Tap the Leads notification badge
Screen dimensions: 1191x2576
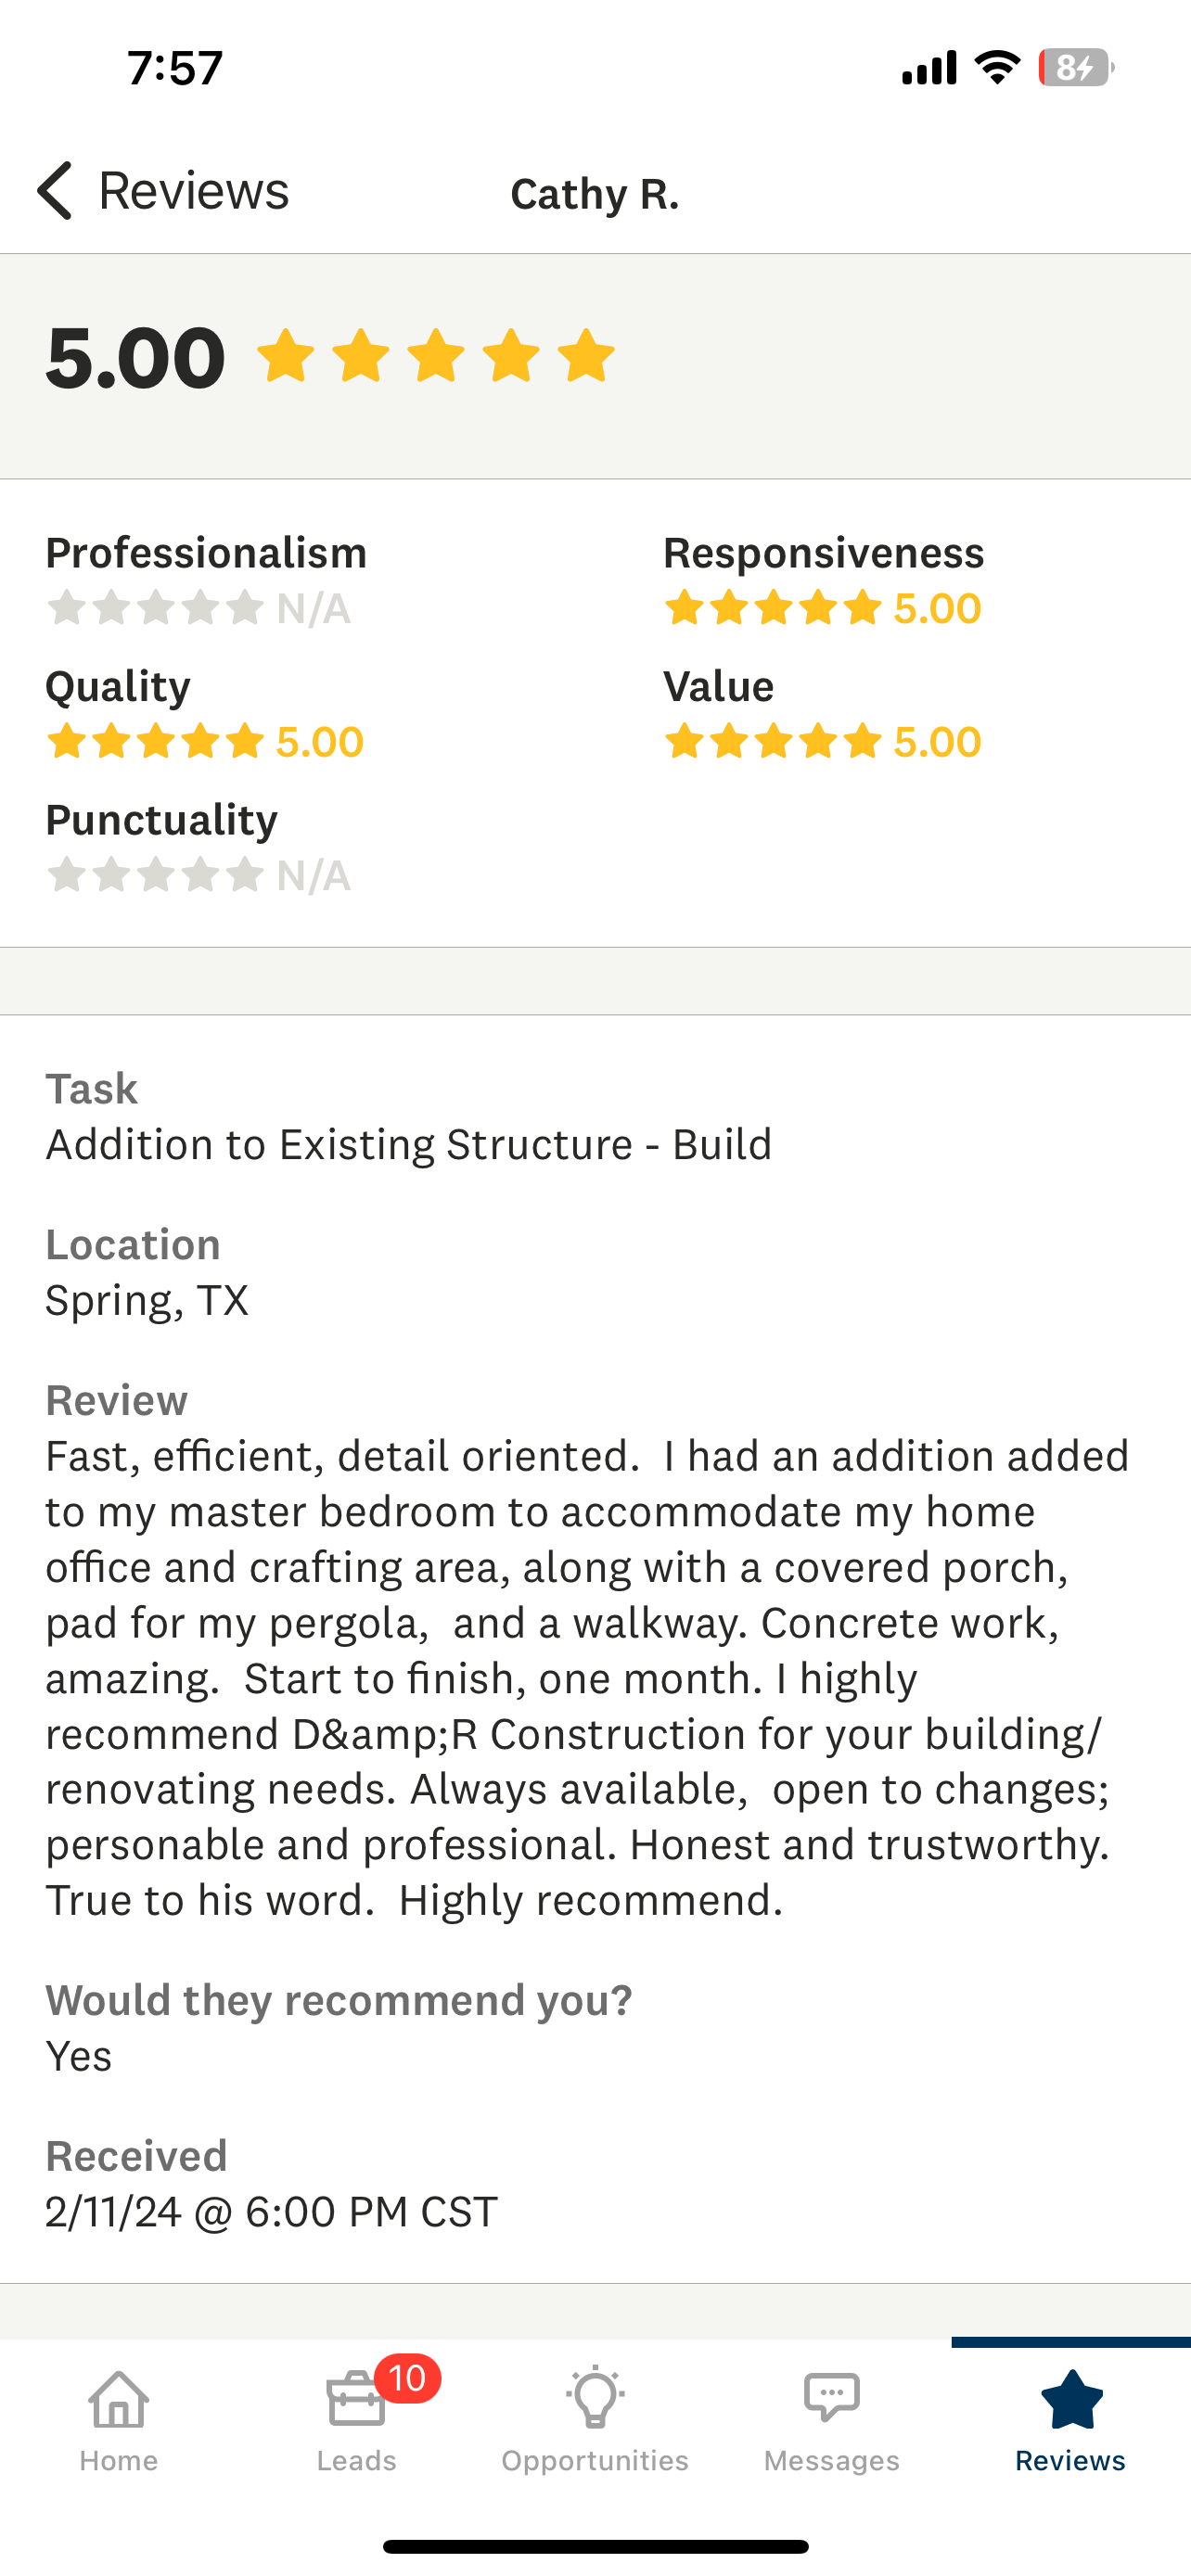coord(407,2378)
